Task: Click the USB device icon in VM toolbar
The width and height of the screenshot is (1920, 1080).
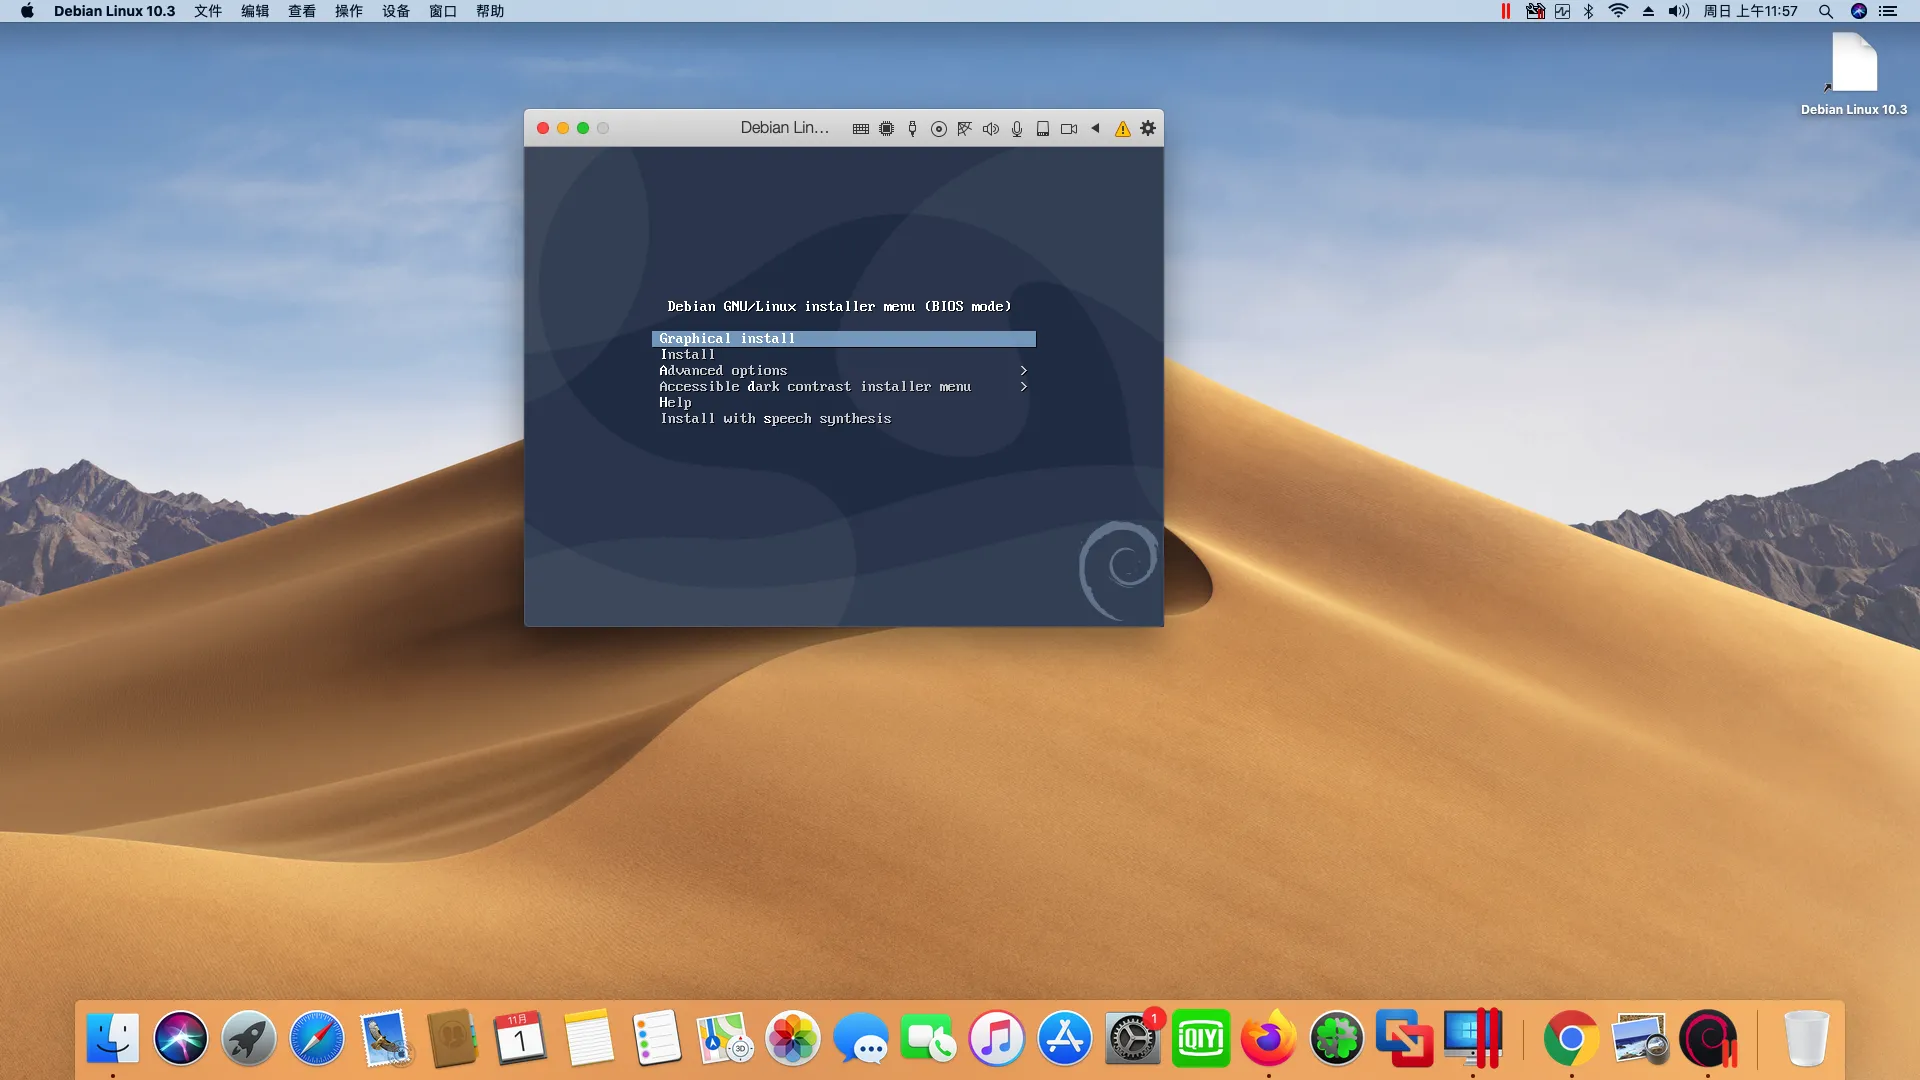Action: point(912,129)
